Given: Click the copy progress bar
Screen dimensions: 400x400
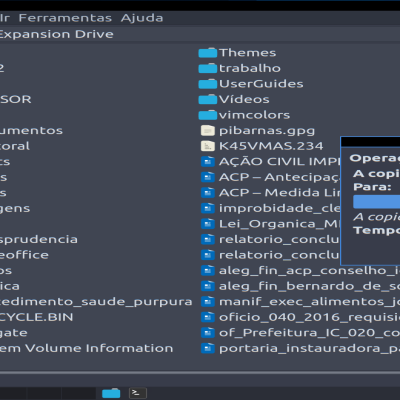Looking at the screenshot, I should pos(377,202).
